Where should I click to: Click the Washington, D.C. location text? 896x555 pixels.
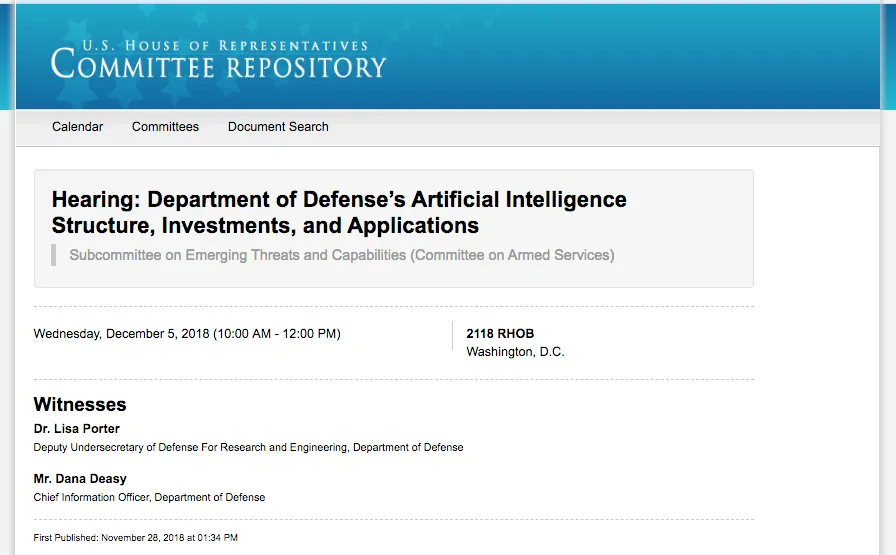tap(515, 352)
